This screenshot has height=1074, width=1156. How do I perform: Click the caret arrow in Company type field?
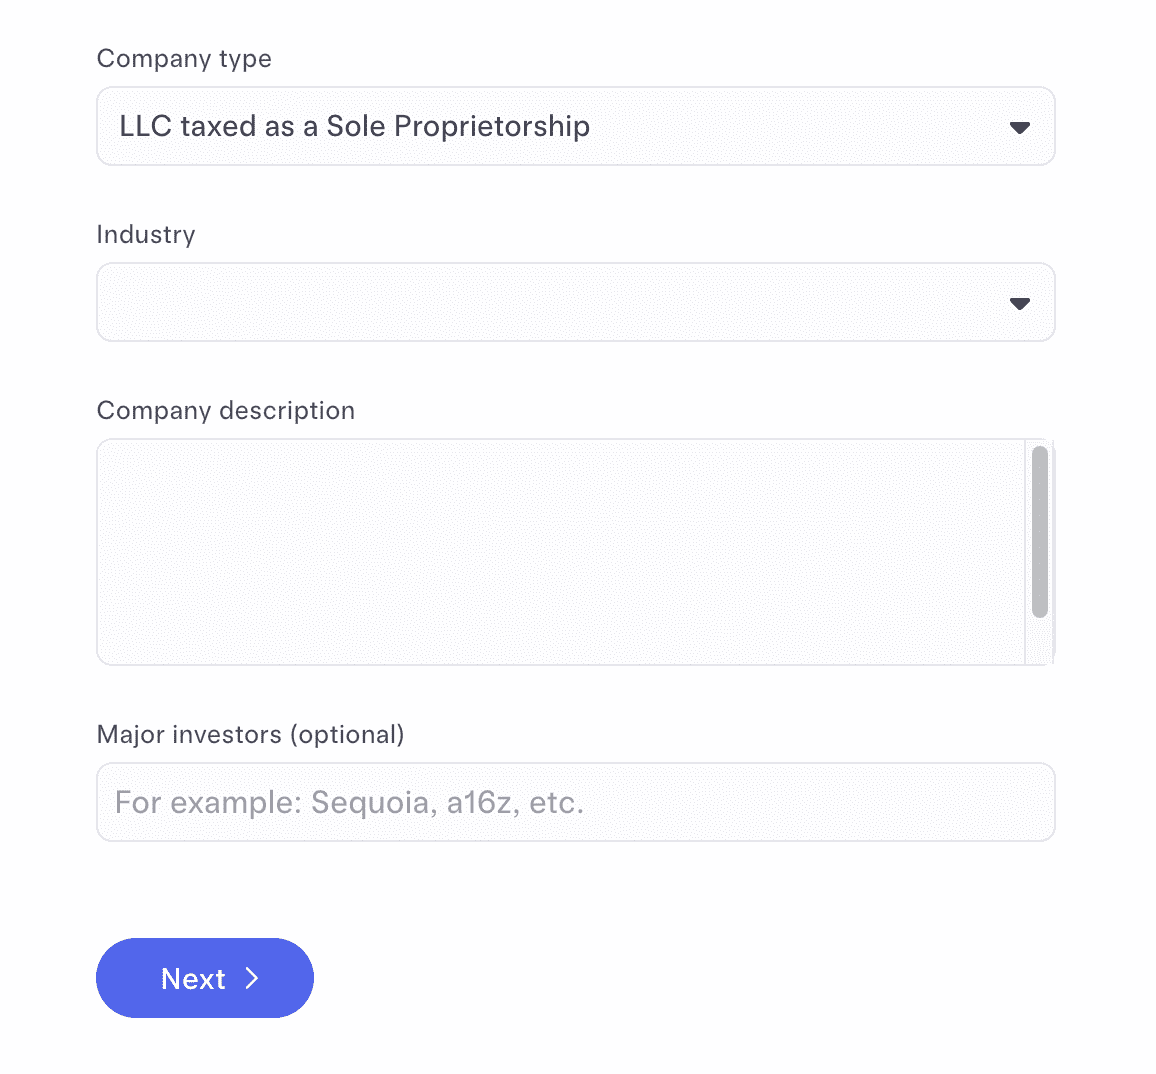pos(1019,127)
